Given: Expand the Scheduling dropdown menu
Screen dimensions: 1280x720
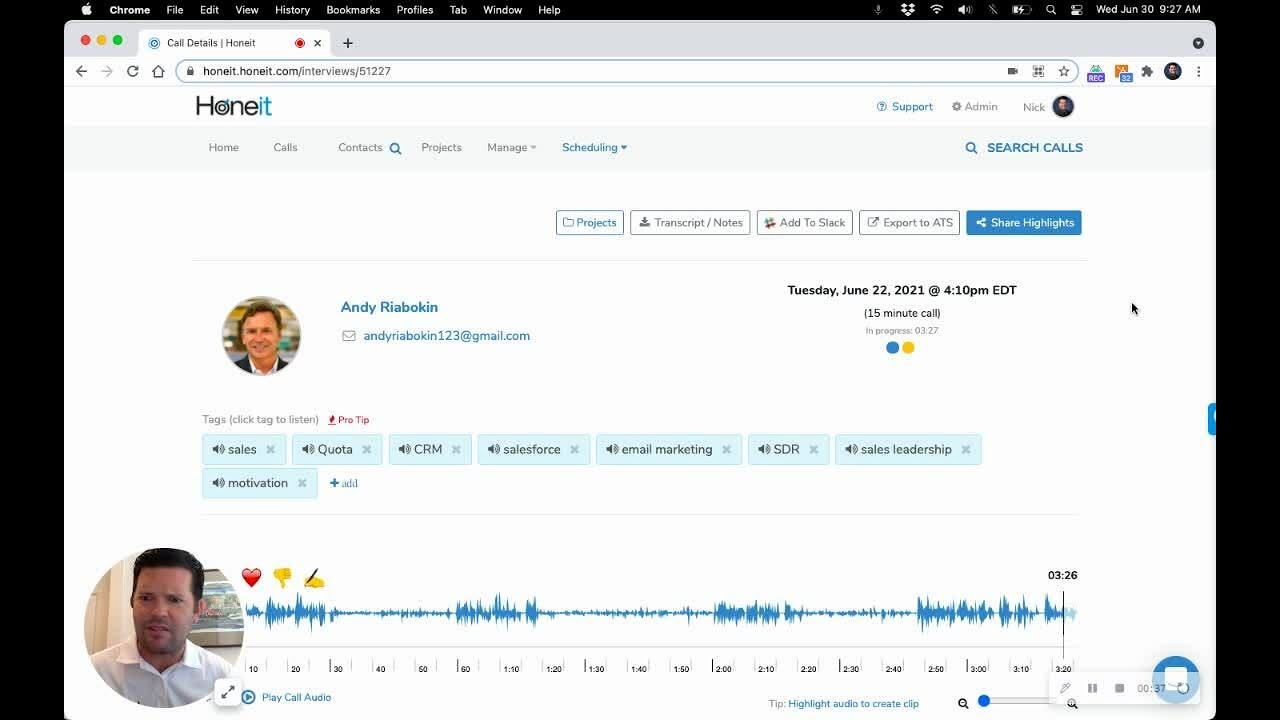Looking at the screenshot, I should (594, 147).
